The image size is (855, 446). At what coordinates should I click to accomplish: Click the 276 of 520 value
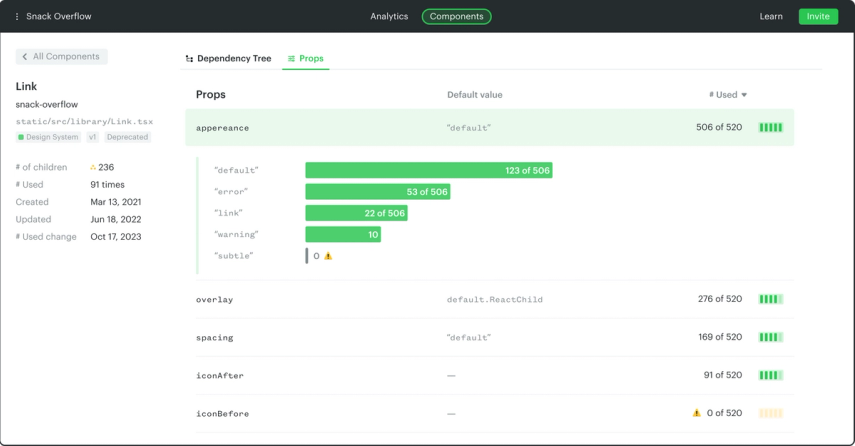click(x=720, y=299)
